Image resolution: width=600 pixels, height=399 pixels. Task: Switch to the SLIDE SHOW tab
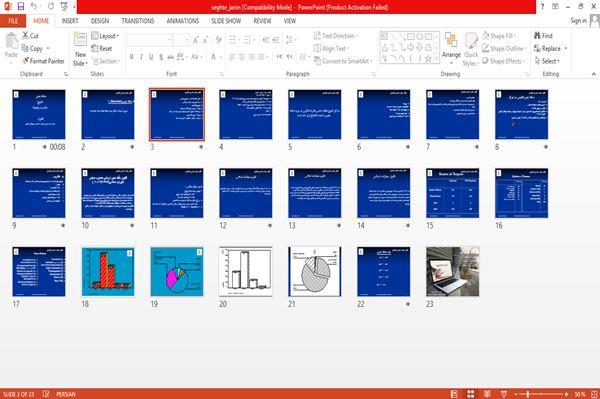[x=226, y=21]
